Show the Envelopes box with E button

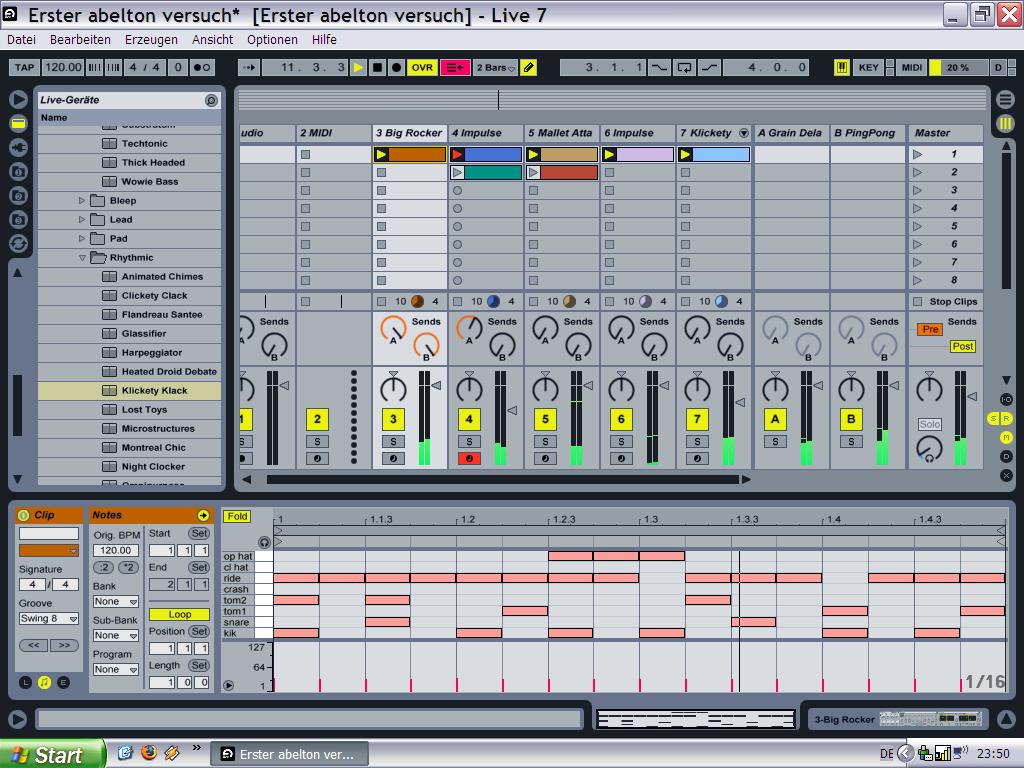[63, 682]
